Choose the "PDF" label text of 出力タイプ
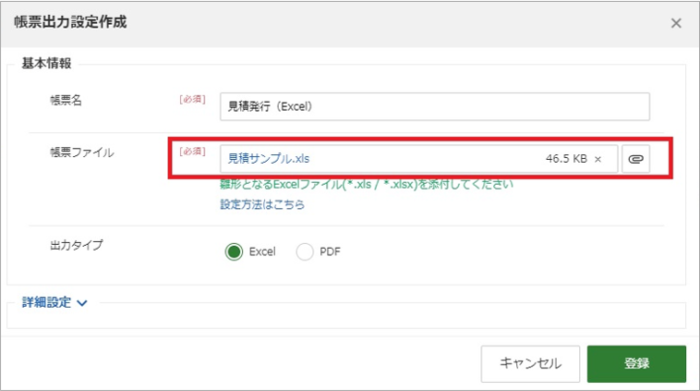The image size is (700, 391). point(330,252)
